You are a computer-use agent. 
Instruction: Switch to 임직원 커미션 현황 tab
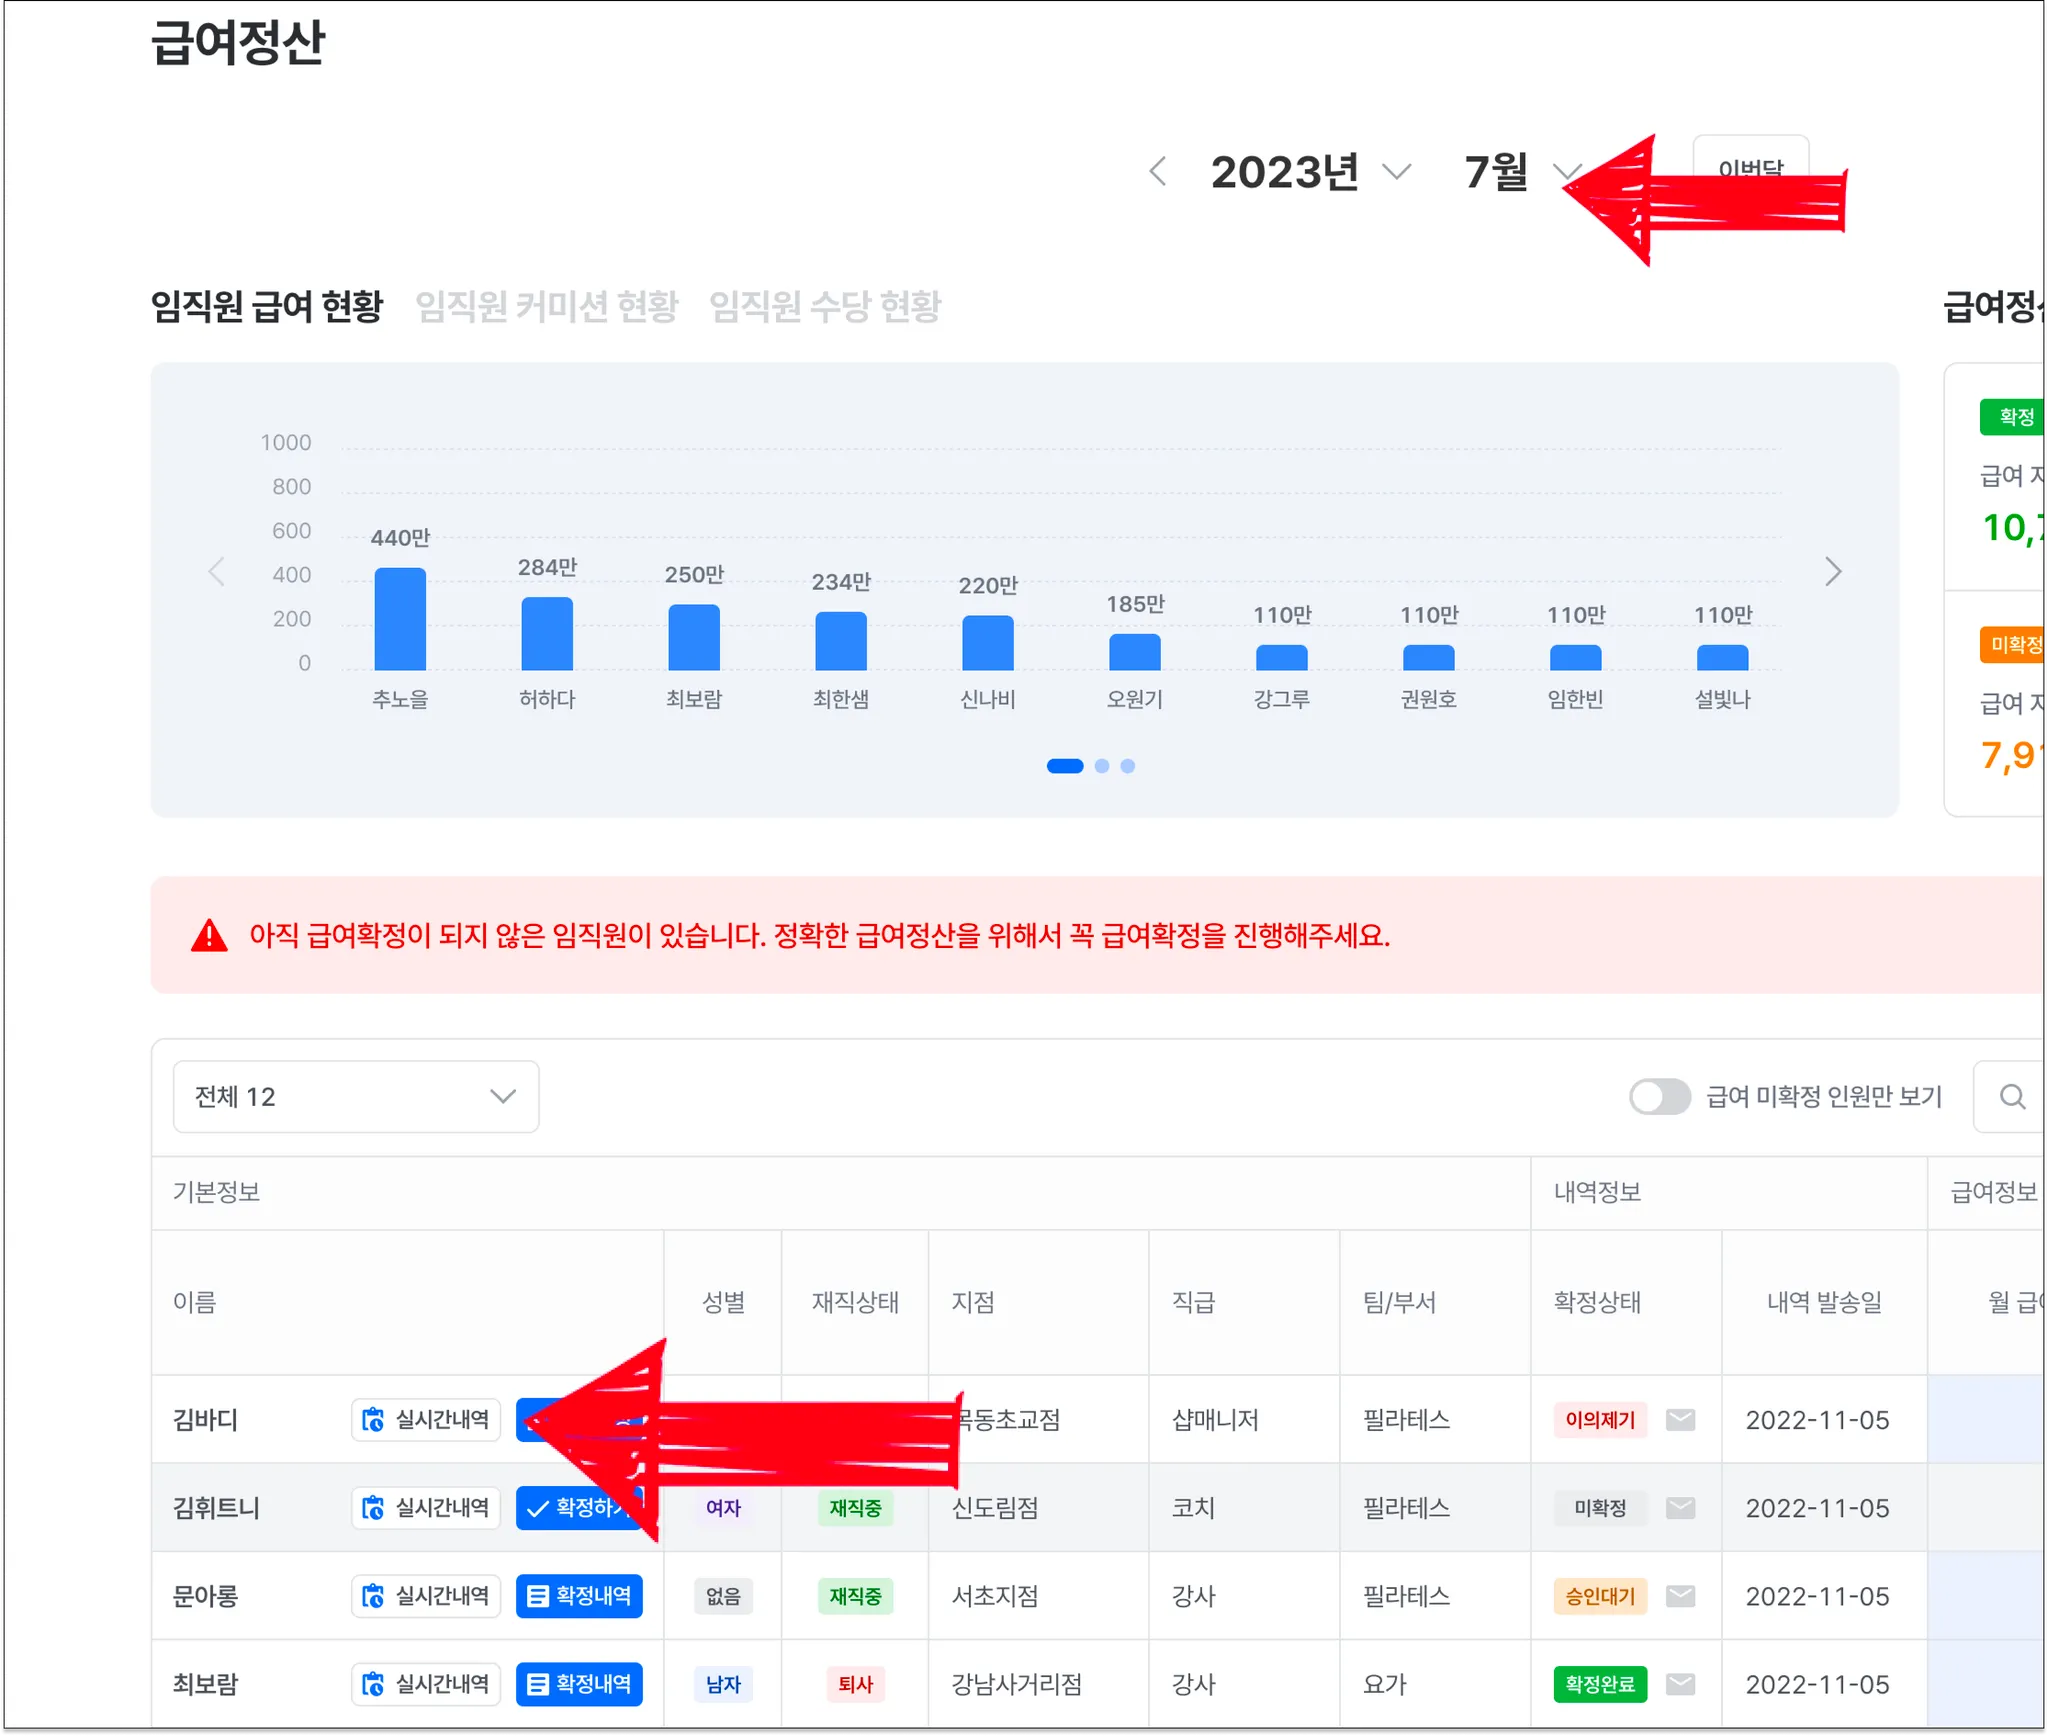point(546,306)
